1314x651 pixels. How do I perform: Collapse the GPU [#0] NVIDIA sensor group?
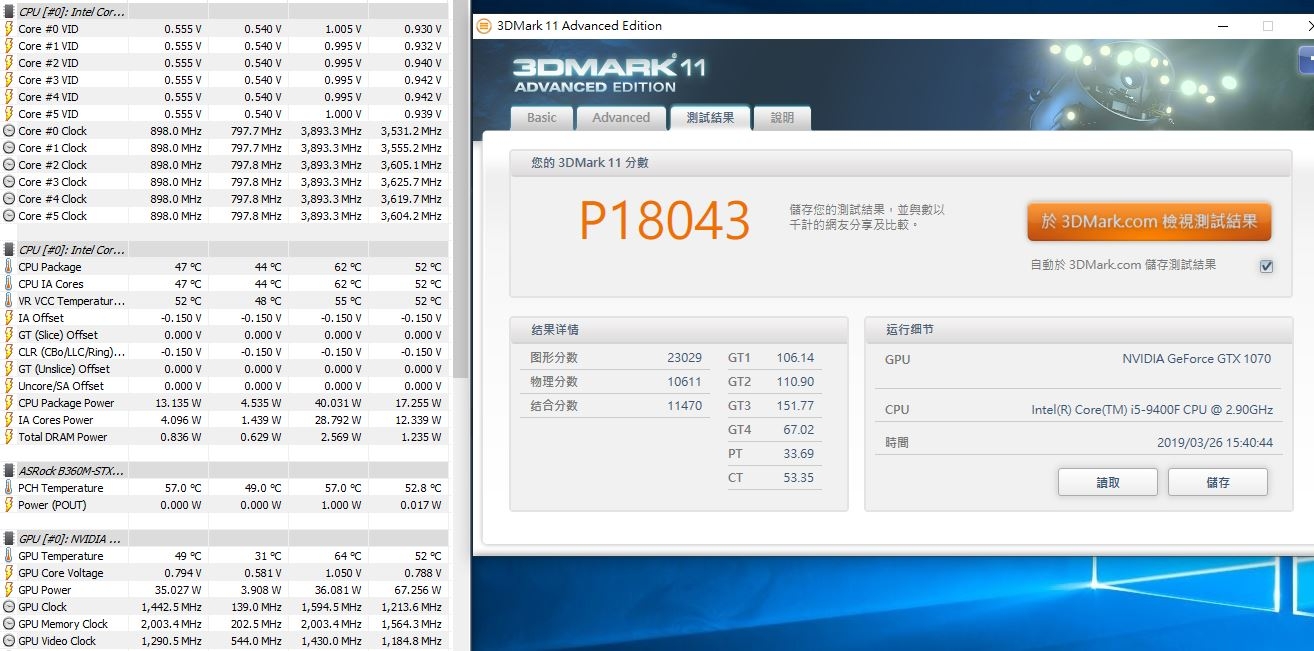coord(9,539)
